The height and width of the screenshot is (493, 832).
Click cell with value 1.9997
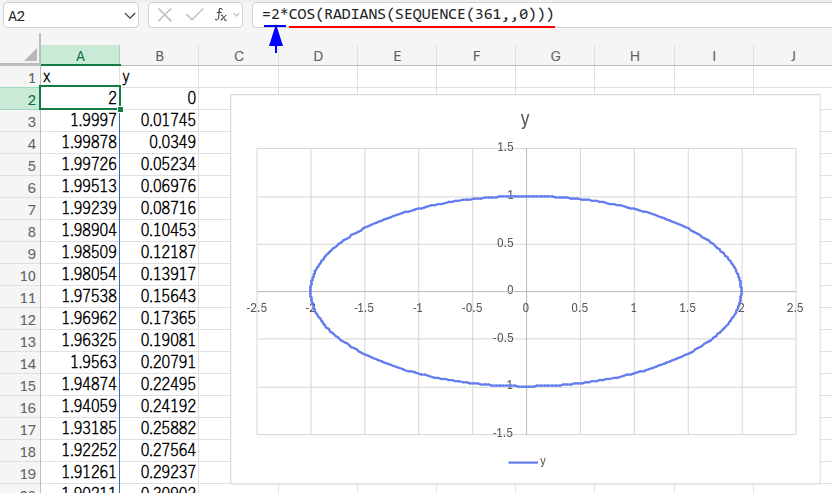(80, 120)
